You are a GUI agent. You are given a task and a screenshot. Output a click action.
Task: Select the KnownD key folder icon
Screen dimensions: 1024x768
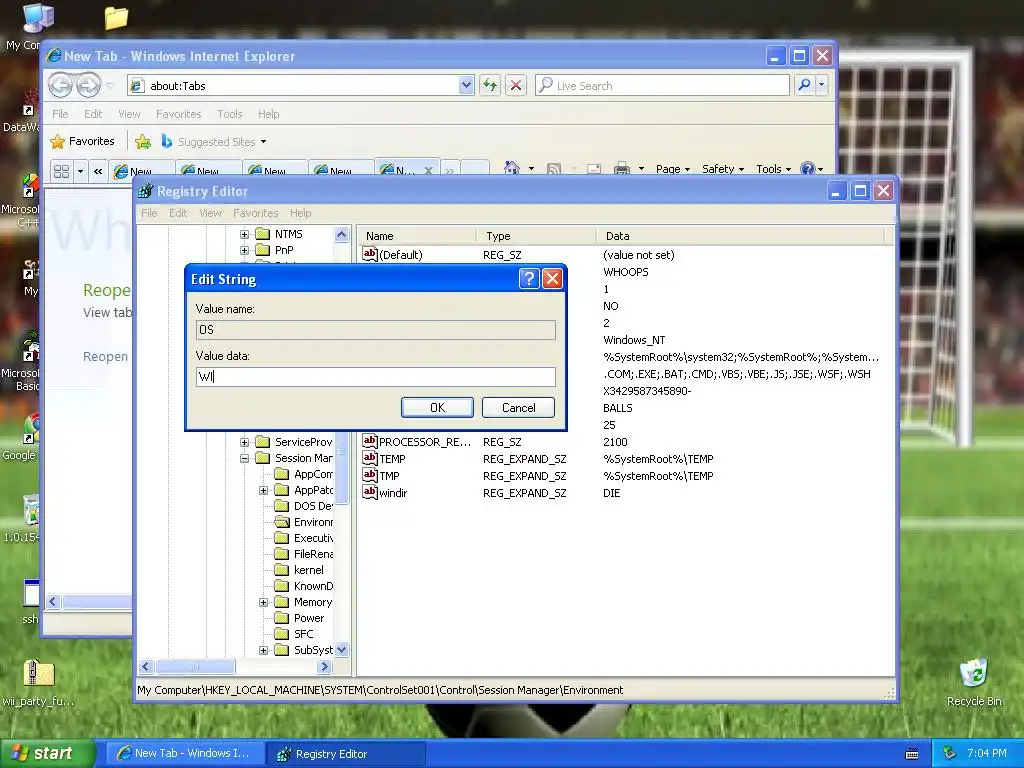[281, 586]
